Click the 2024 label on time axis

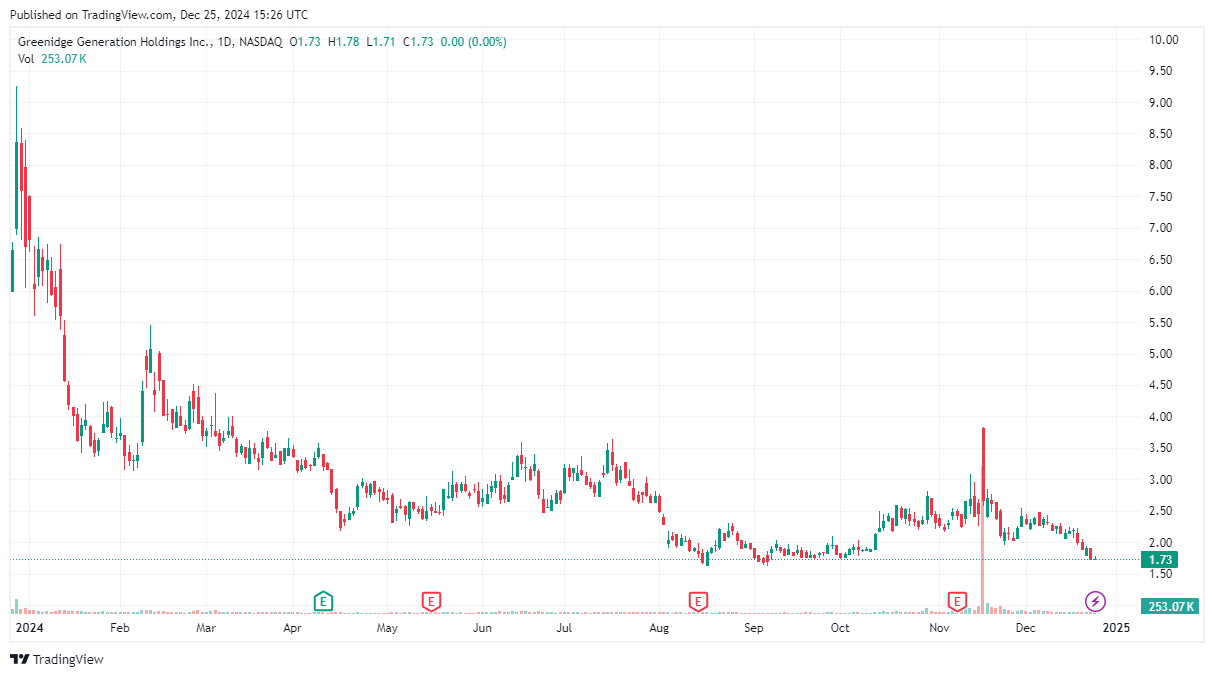(30, 628)
